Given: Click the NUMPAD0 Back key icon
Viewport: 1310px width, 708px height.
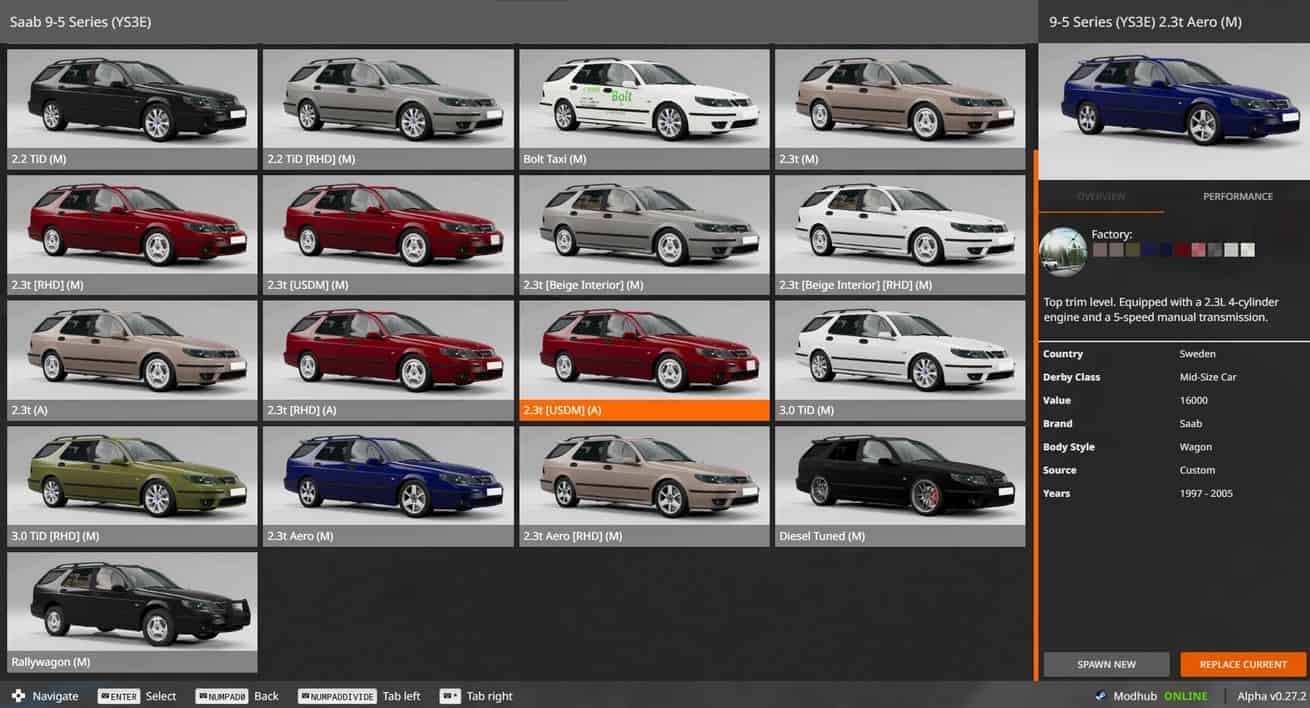Looking at the screenshot, I should click(x=221, y=696).
